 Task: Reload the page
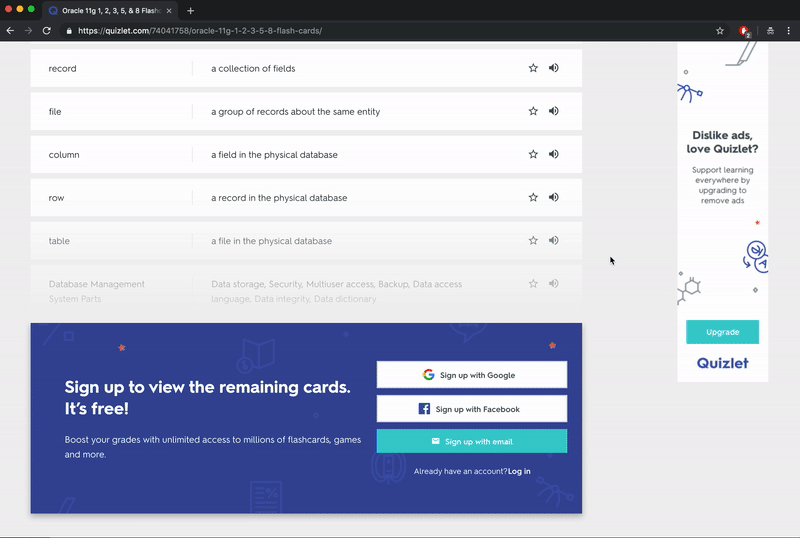[46, 31]
